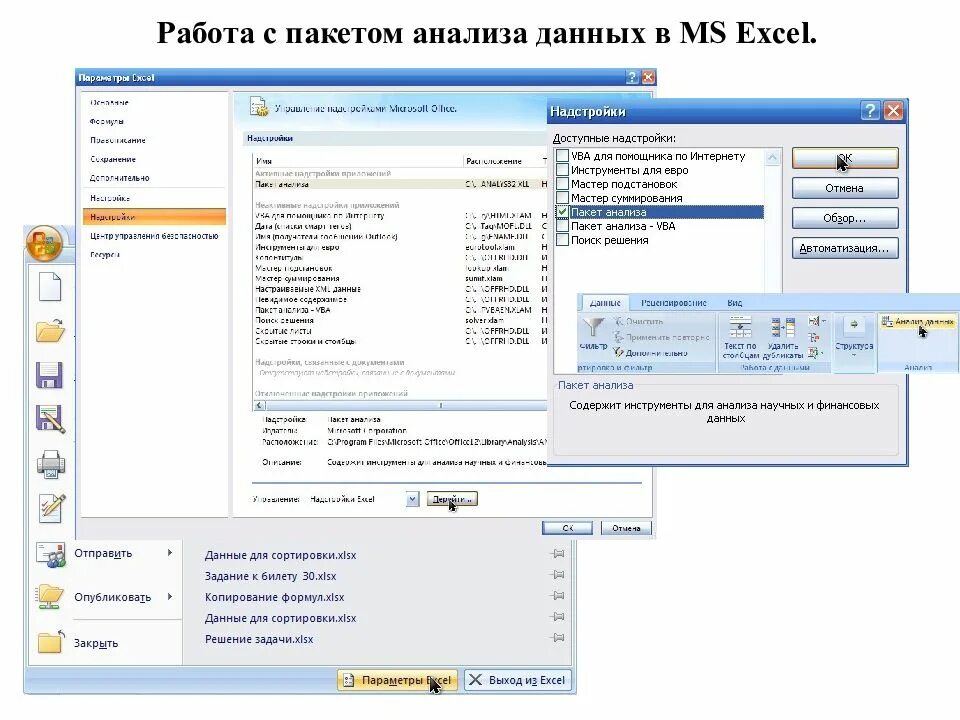Viewport: 960px width, 720px height.
Task: Open Дополнительно advanced filter on ribbon
Action: pos(650,353)
